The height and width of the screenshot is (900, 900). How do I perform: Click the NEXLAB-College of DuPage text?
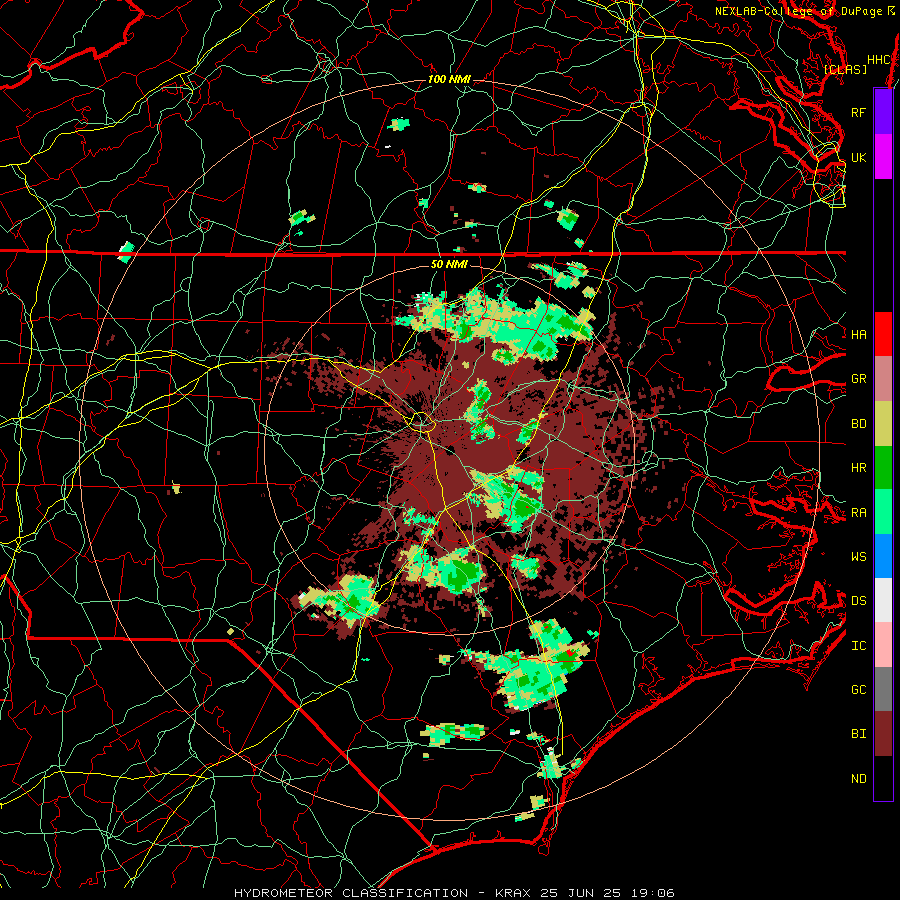click(798, 11)
